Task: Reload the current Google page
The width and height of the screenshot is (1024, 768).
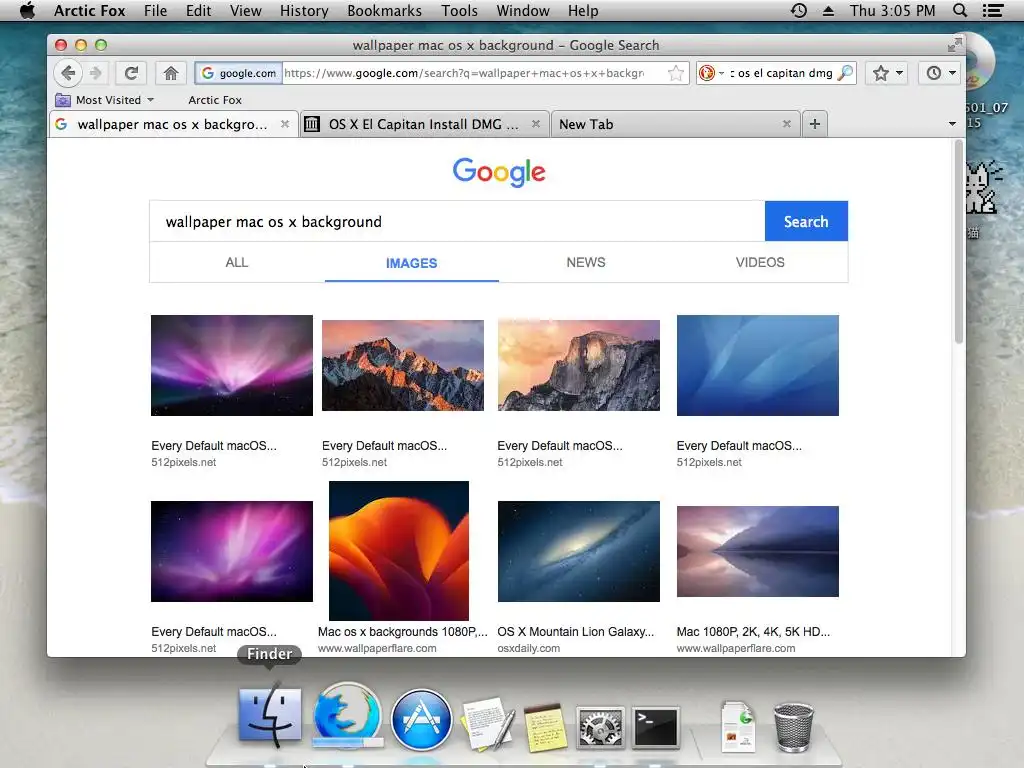Action: click(131, 72)
